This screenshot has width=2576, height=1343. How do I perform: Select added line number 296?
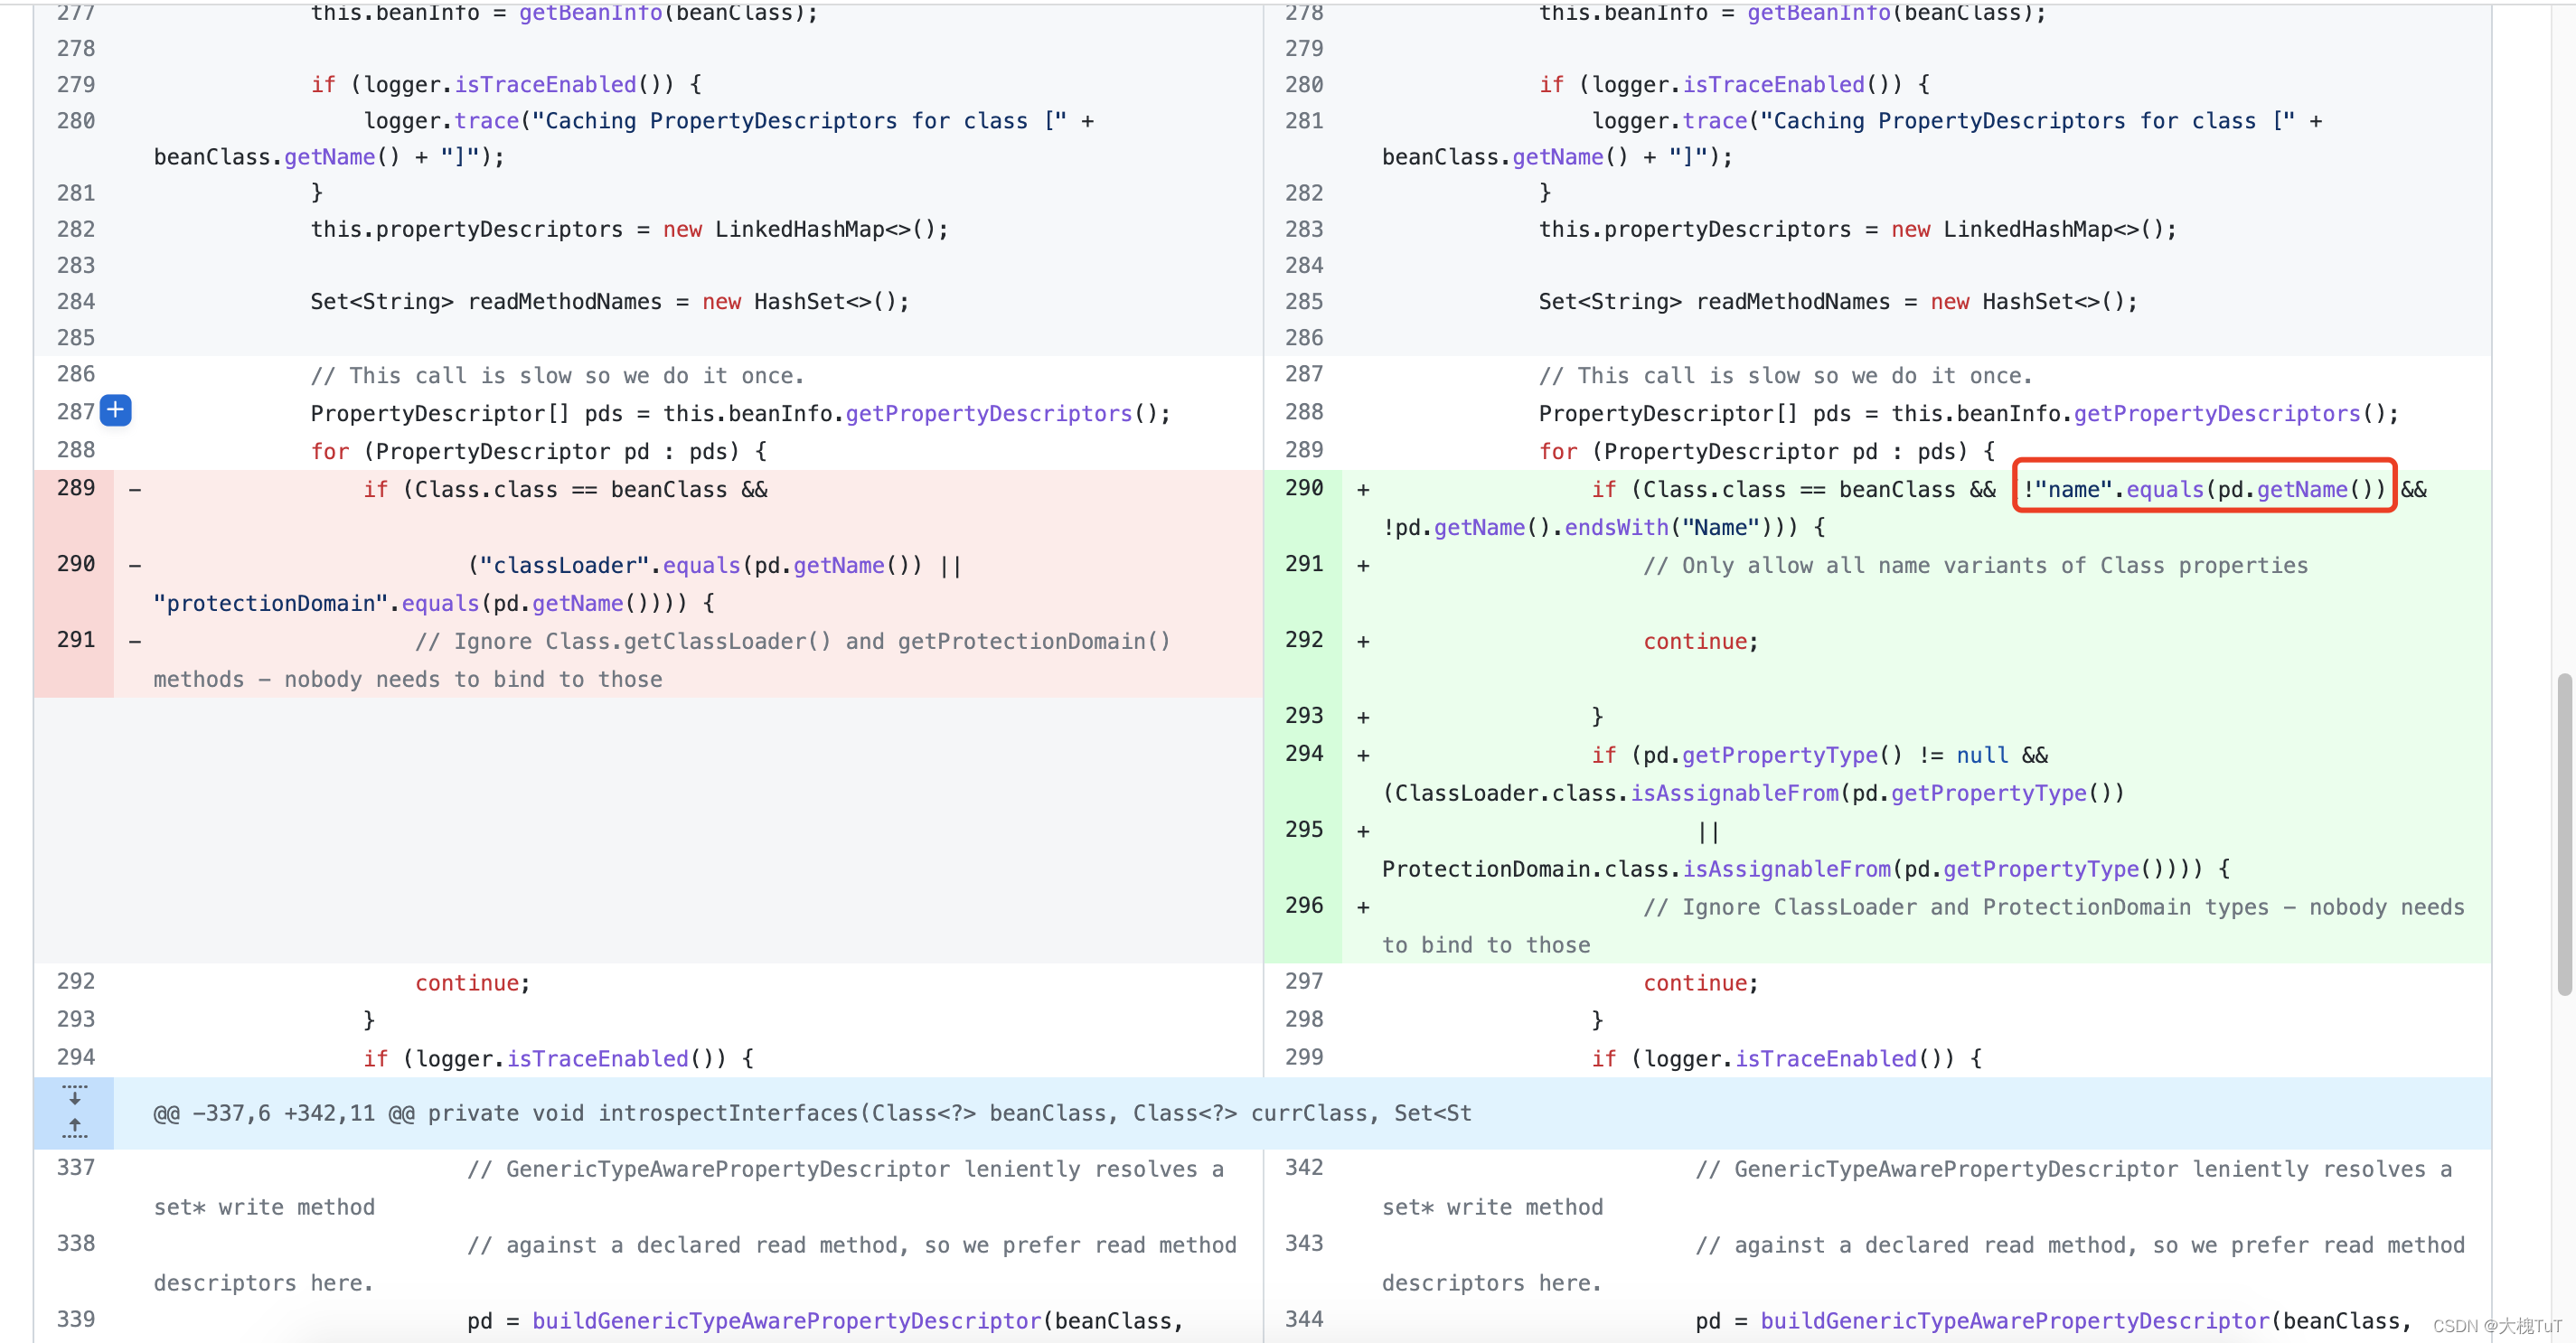point(1304,905)
